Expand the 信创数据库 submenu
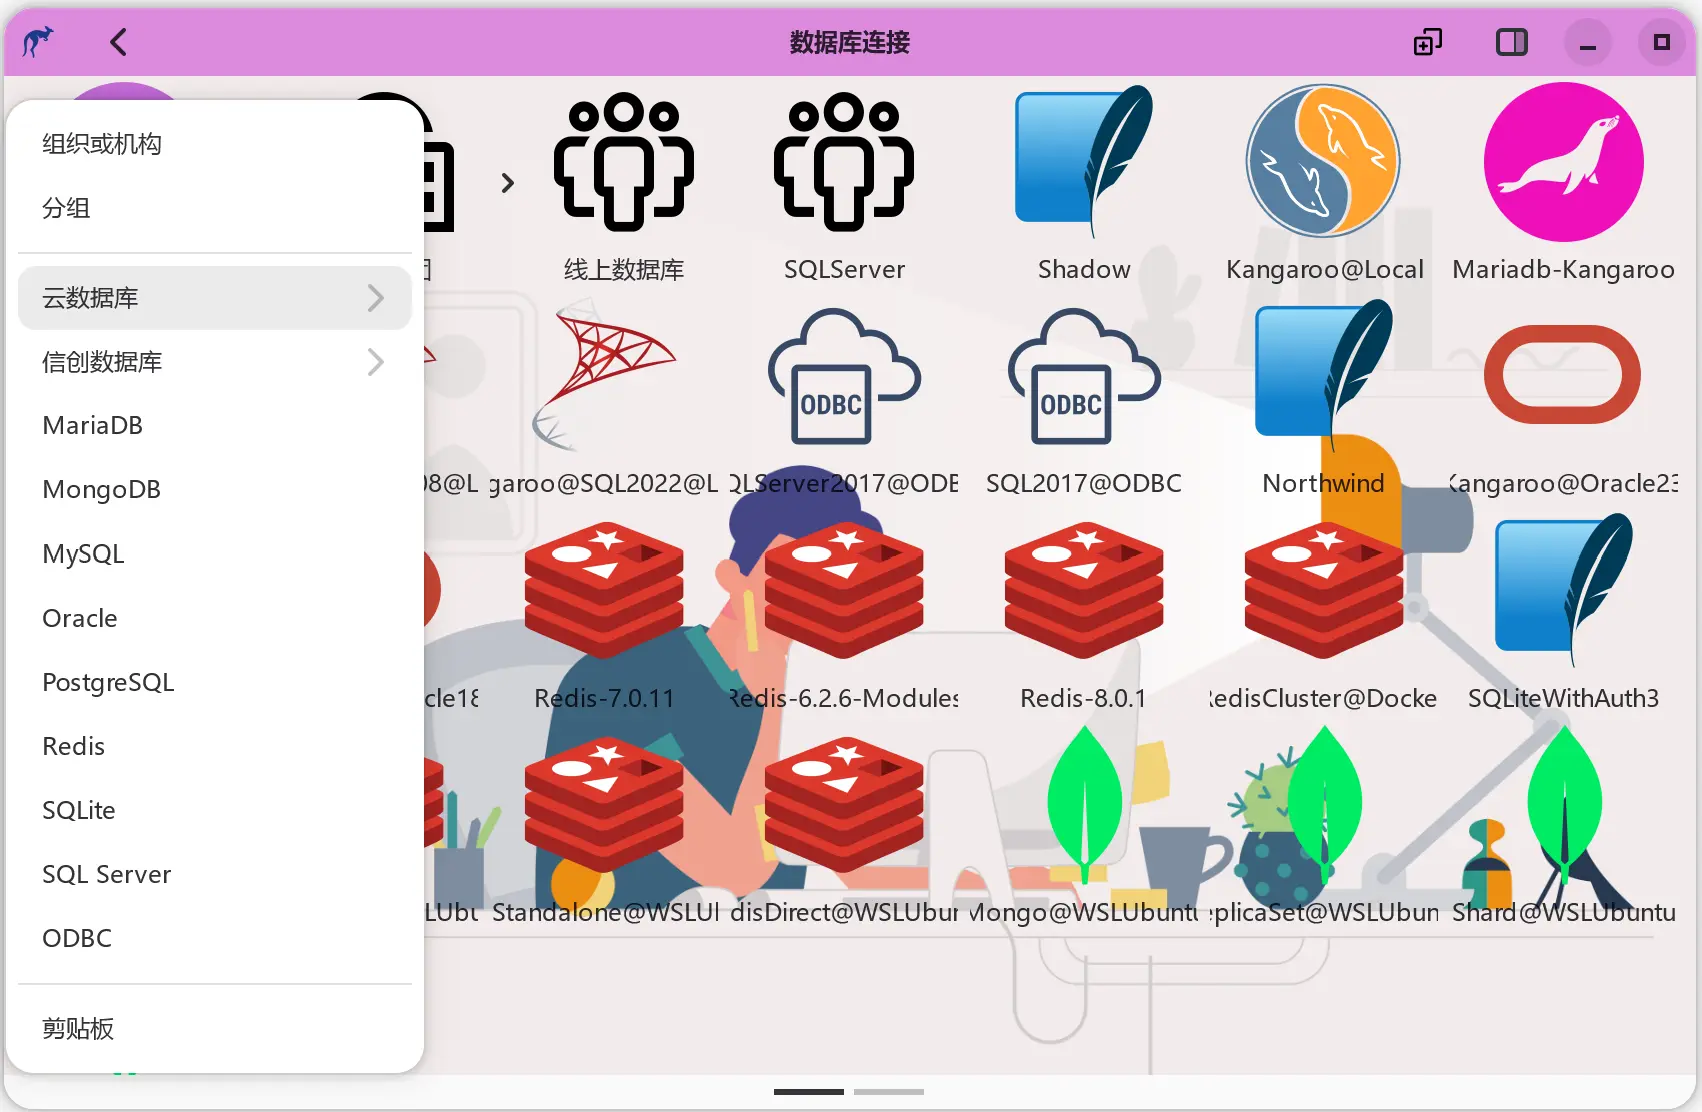The width and height of the screenshot is (1702, 1112). coord(215,362)
